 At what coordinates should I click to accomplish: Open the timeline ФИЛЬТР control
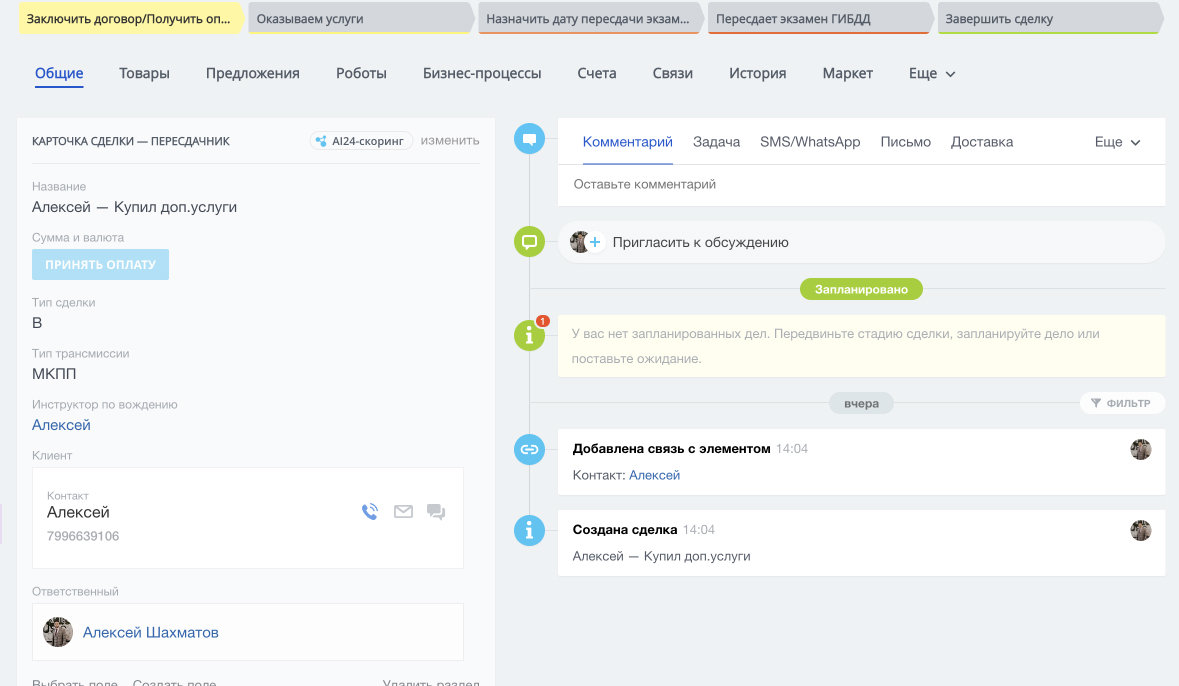(1122, 403)
